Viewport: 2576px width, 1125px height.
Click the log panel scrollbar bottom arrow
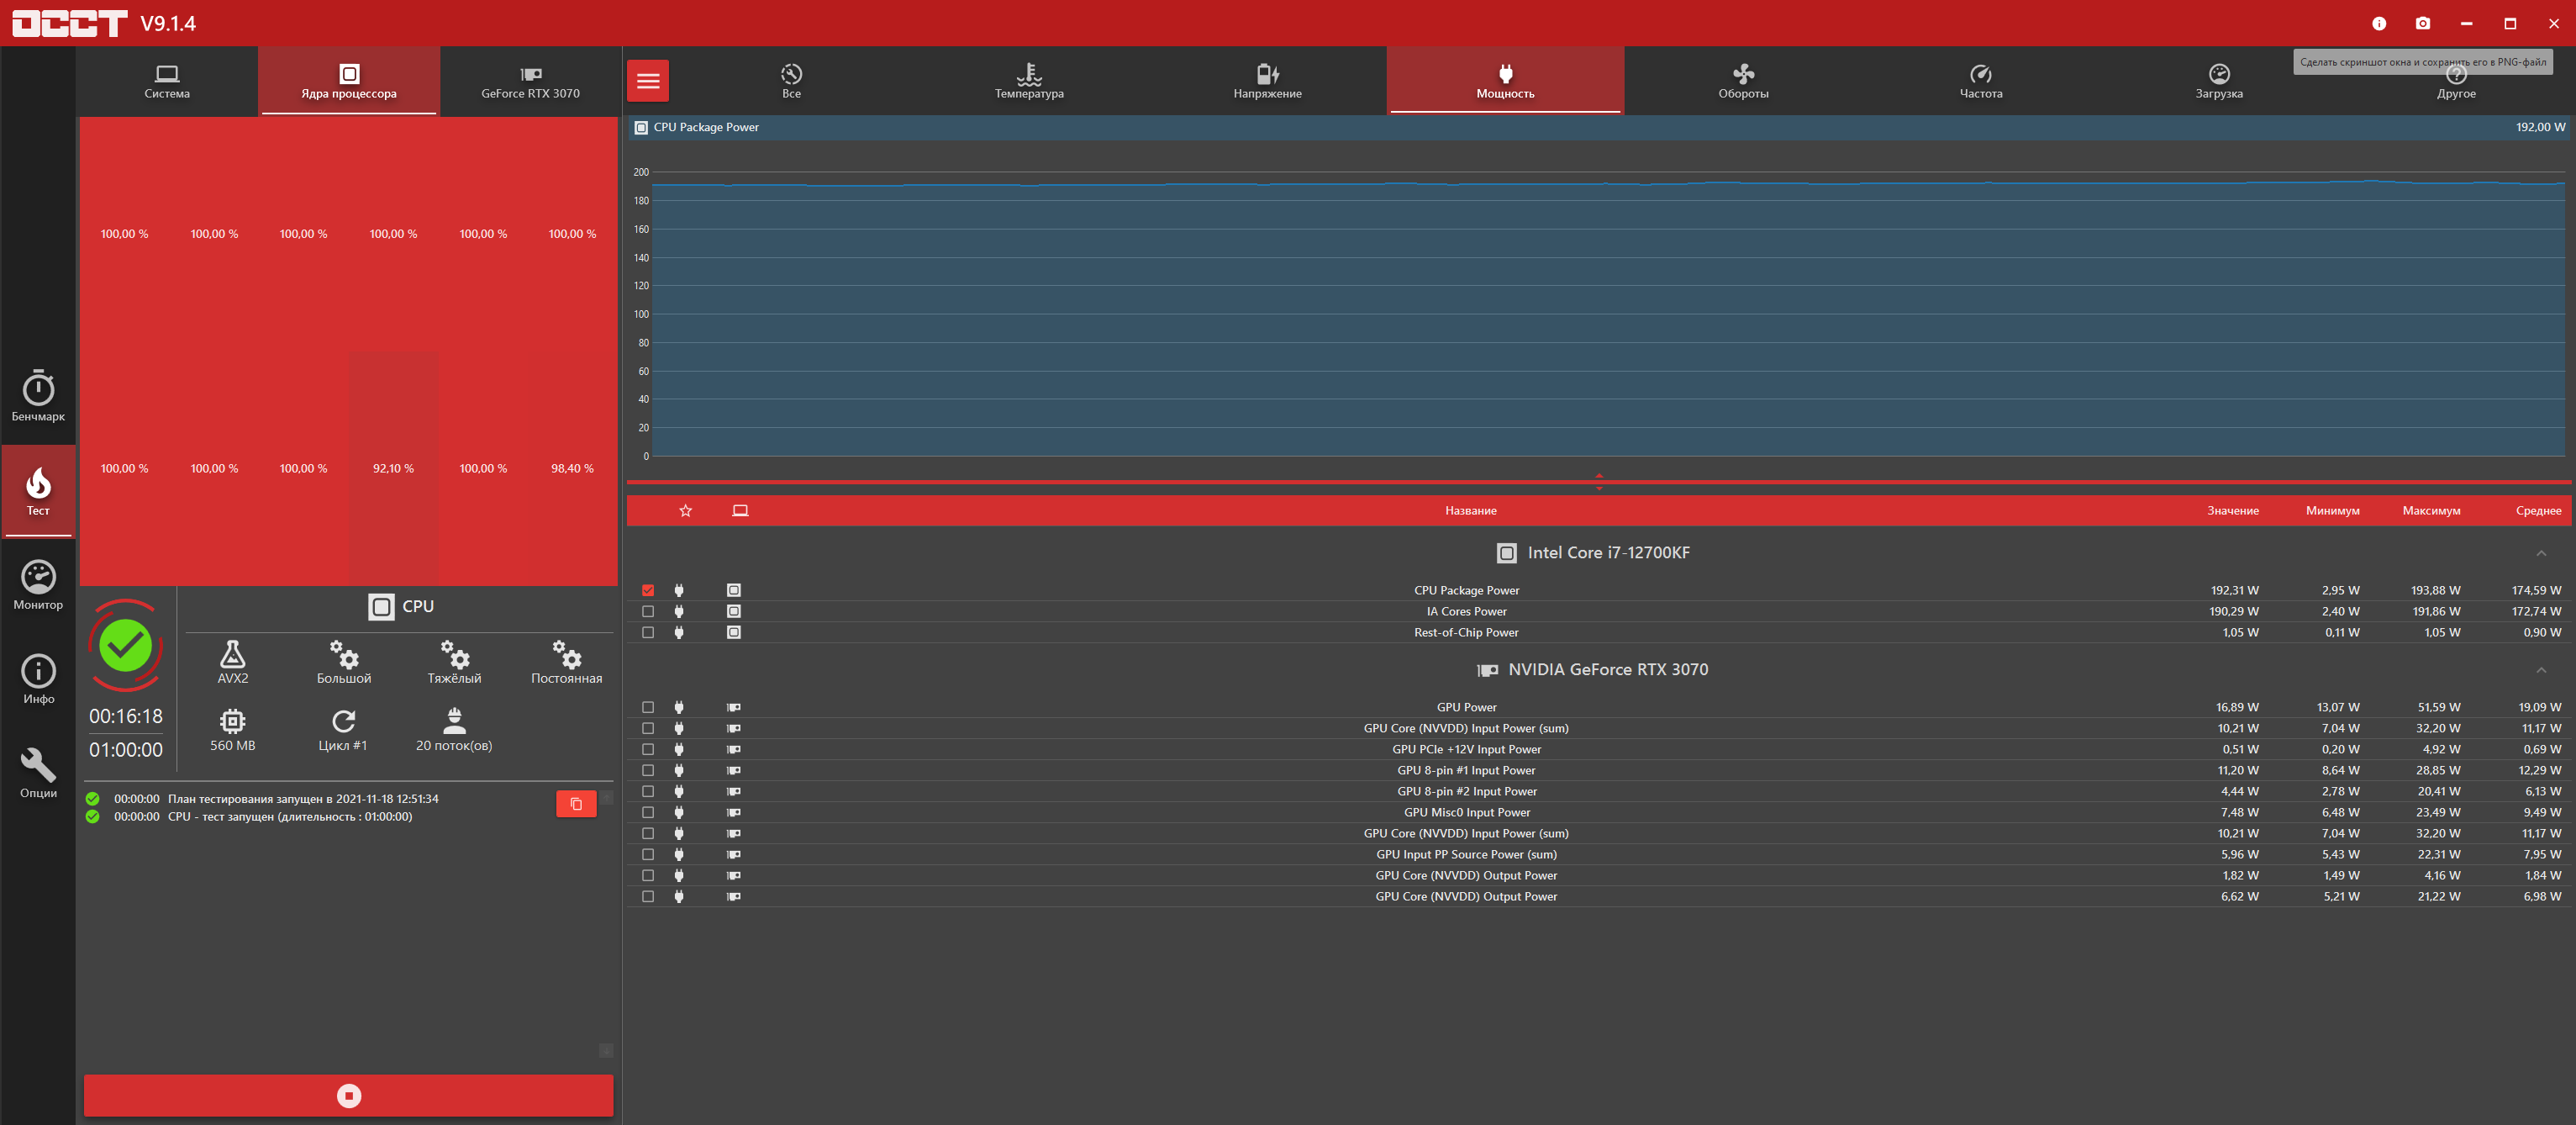[x=606, y=1050]
